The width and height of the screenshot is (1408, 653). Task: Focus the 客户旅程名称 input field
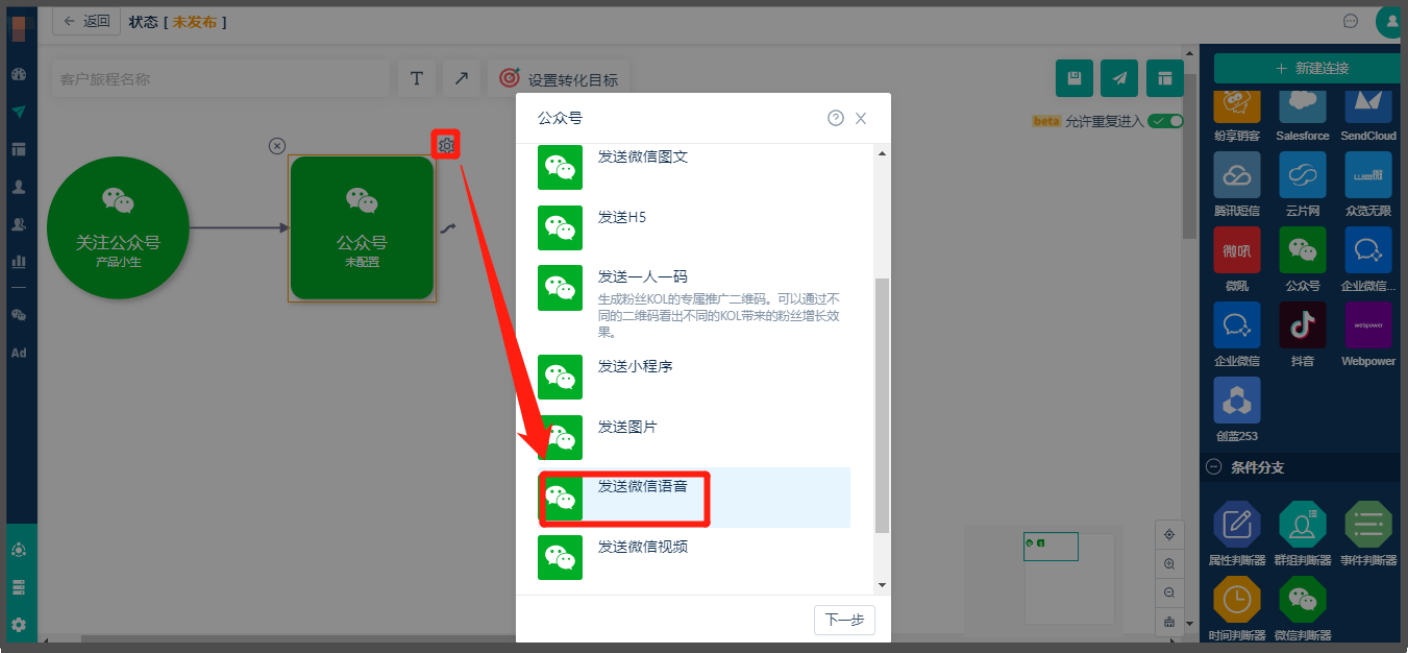[220, 79]
